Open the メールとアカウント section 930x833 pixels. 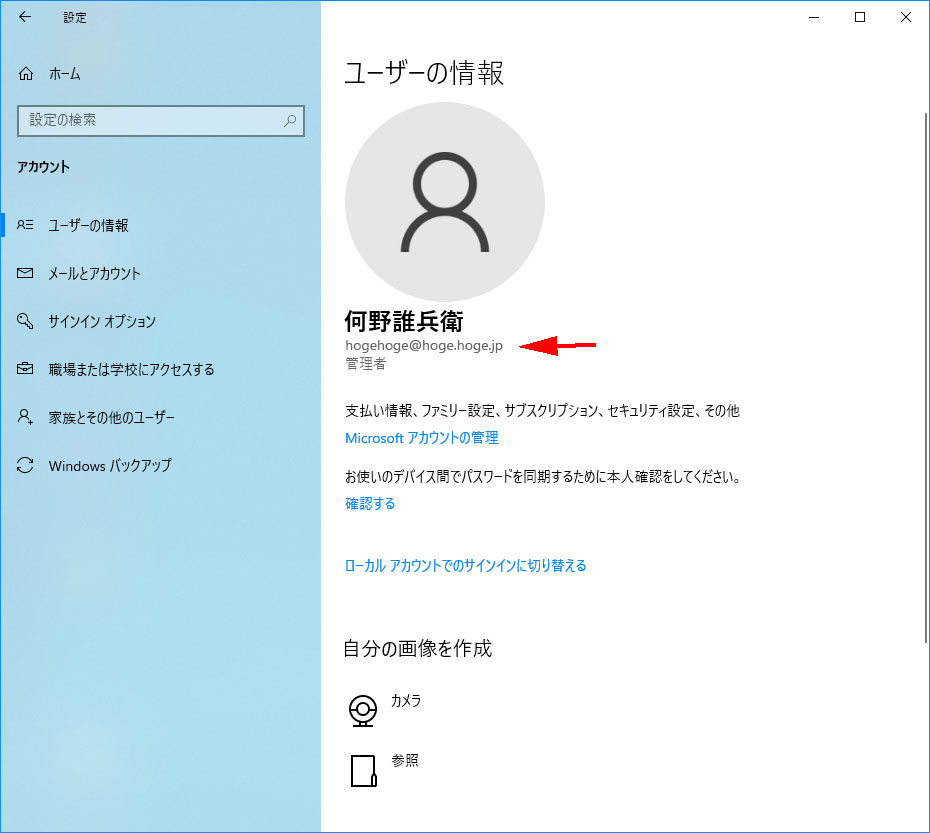coord(94,273)
